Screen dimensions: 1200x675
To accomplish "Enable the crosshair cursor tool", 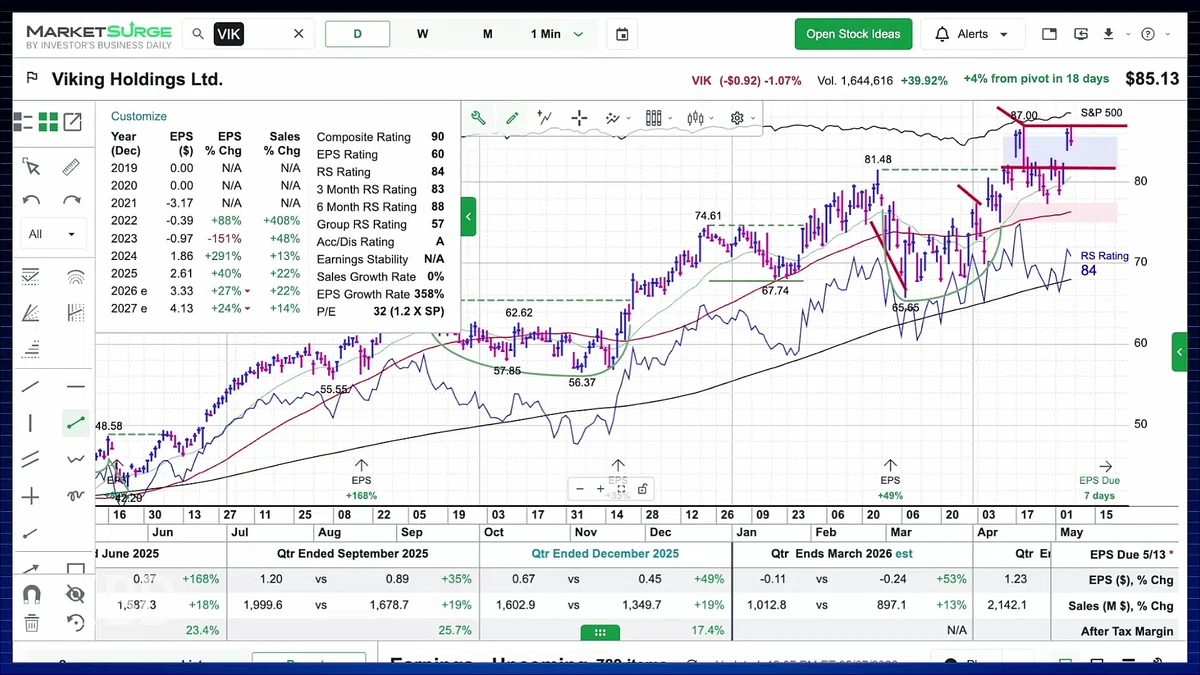I will tap(579, 118).
